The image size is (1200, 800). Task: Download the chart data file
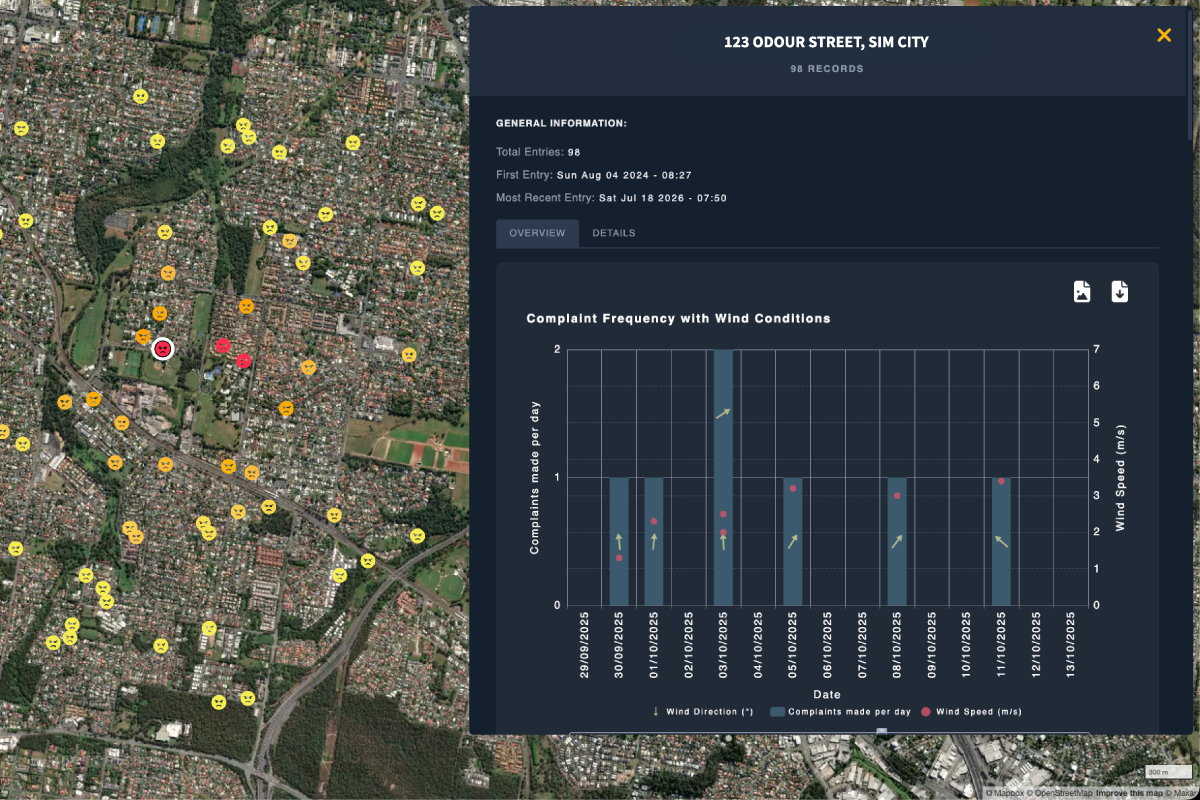1120,292
